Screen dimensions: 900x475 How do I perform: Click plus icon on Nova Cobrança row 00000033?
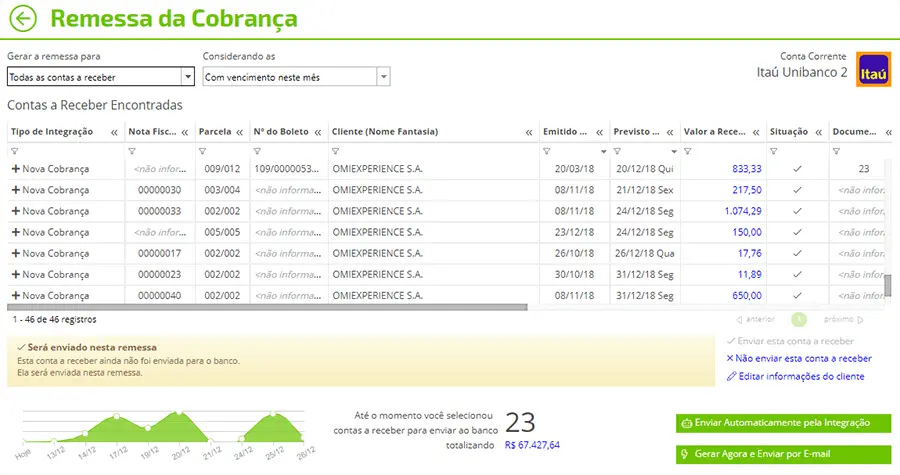pos(15,211)
